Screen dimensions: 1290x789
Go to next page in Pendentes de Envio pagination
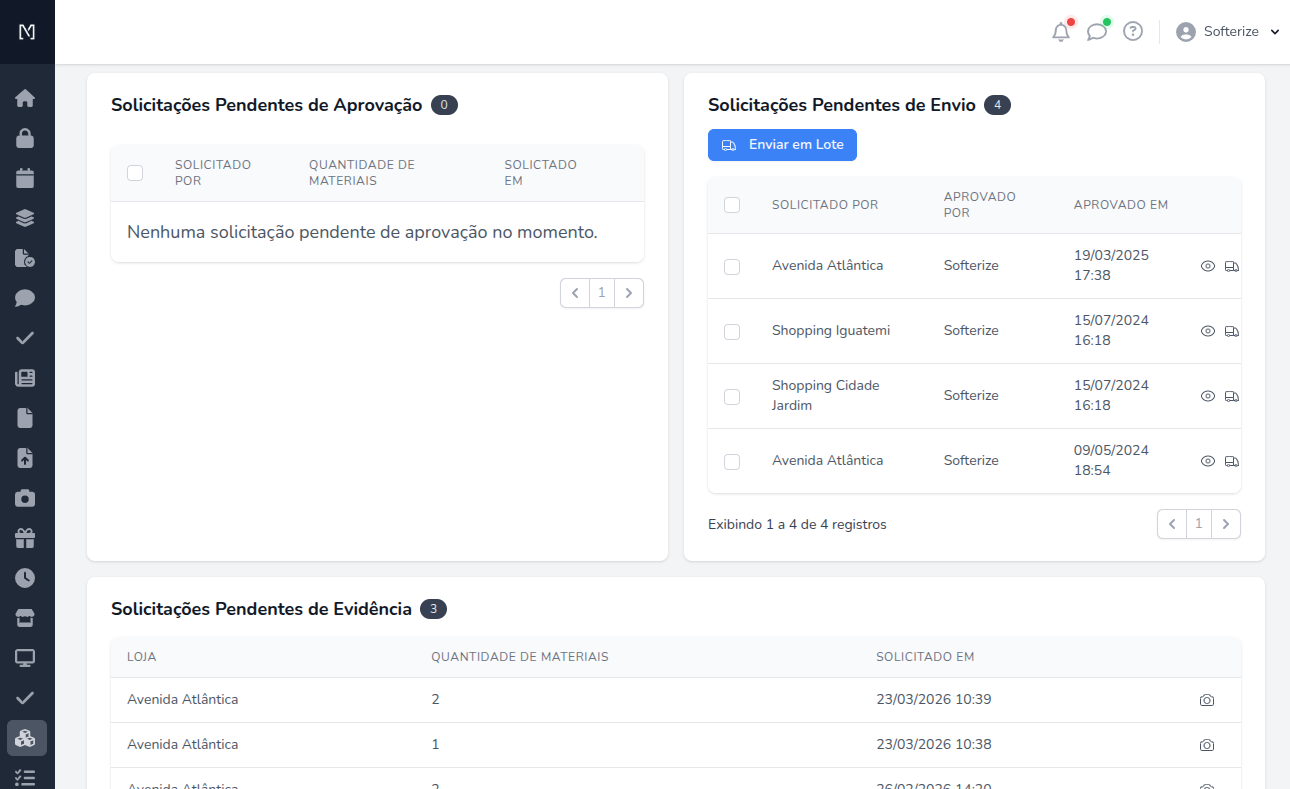[x=1226, y=523]
